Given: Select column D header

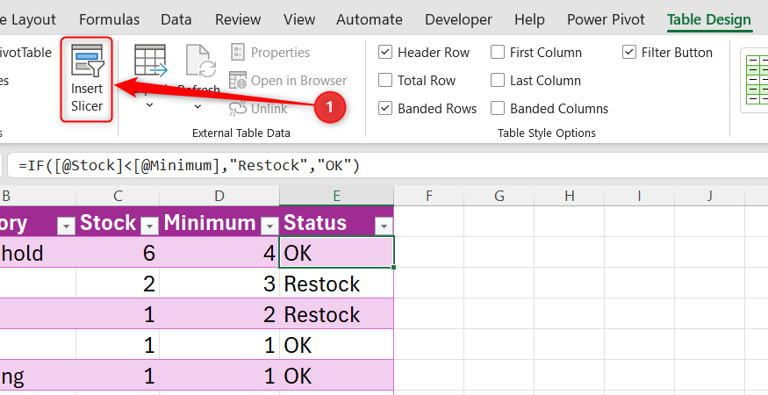Looking at the screenshot, I should pyautogui.click(x=219, y=196).
